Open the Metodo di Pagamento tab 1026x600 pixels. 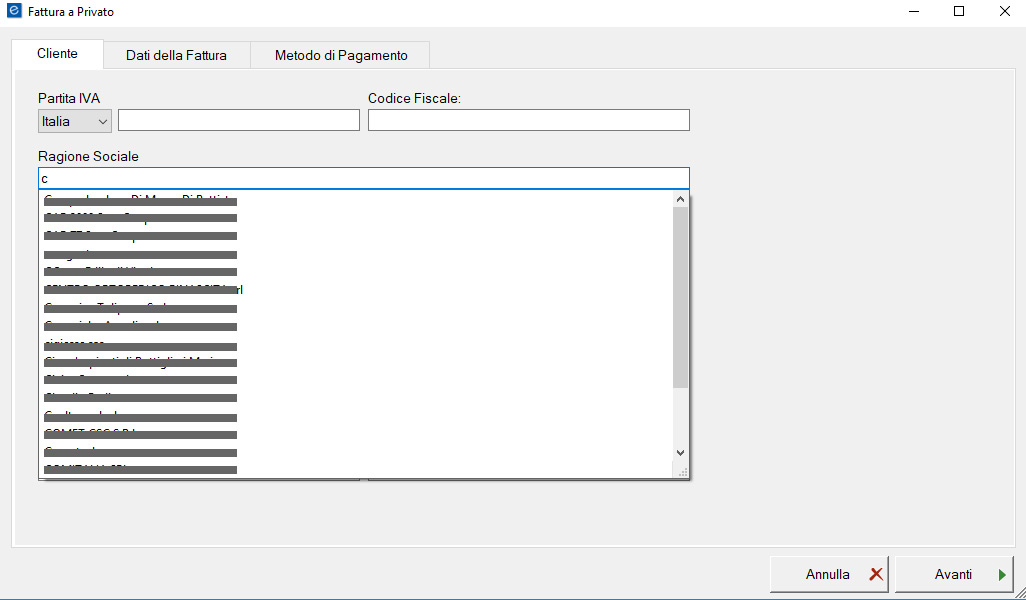coord(341,56)
